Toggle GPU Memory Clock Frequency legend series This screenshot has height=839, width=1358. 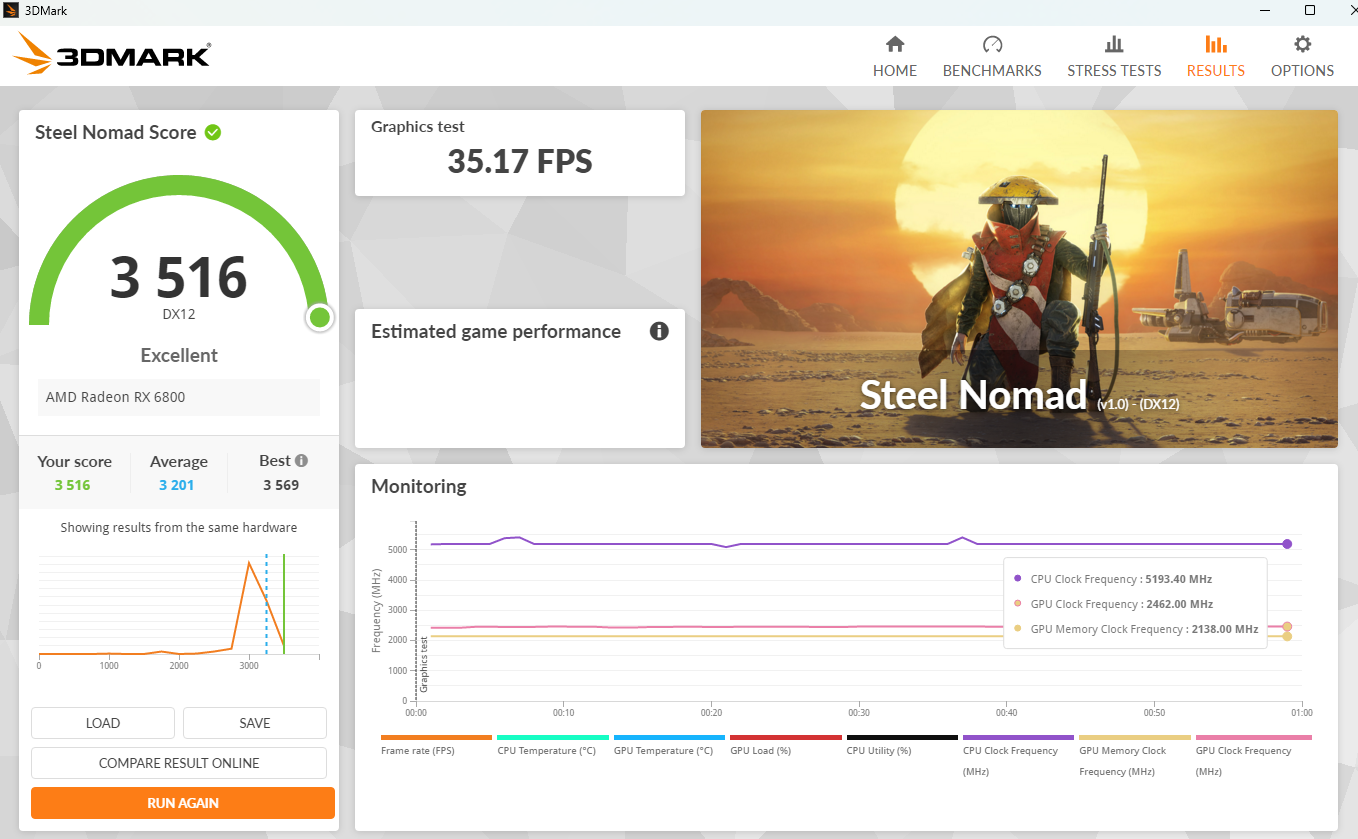[1135, 758]
